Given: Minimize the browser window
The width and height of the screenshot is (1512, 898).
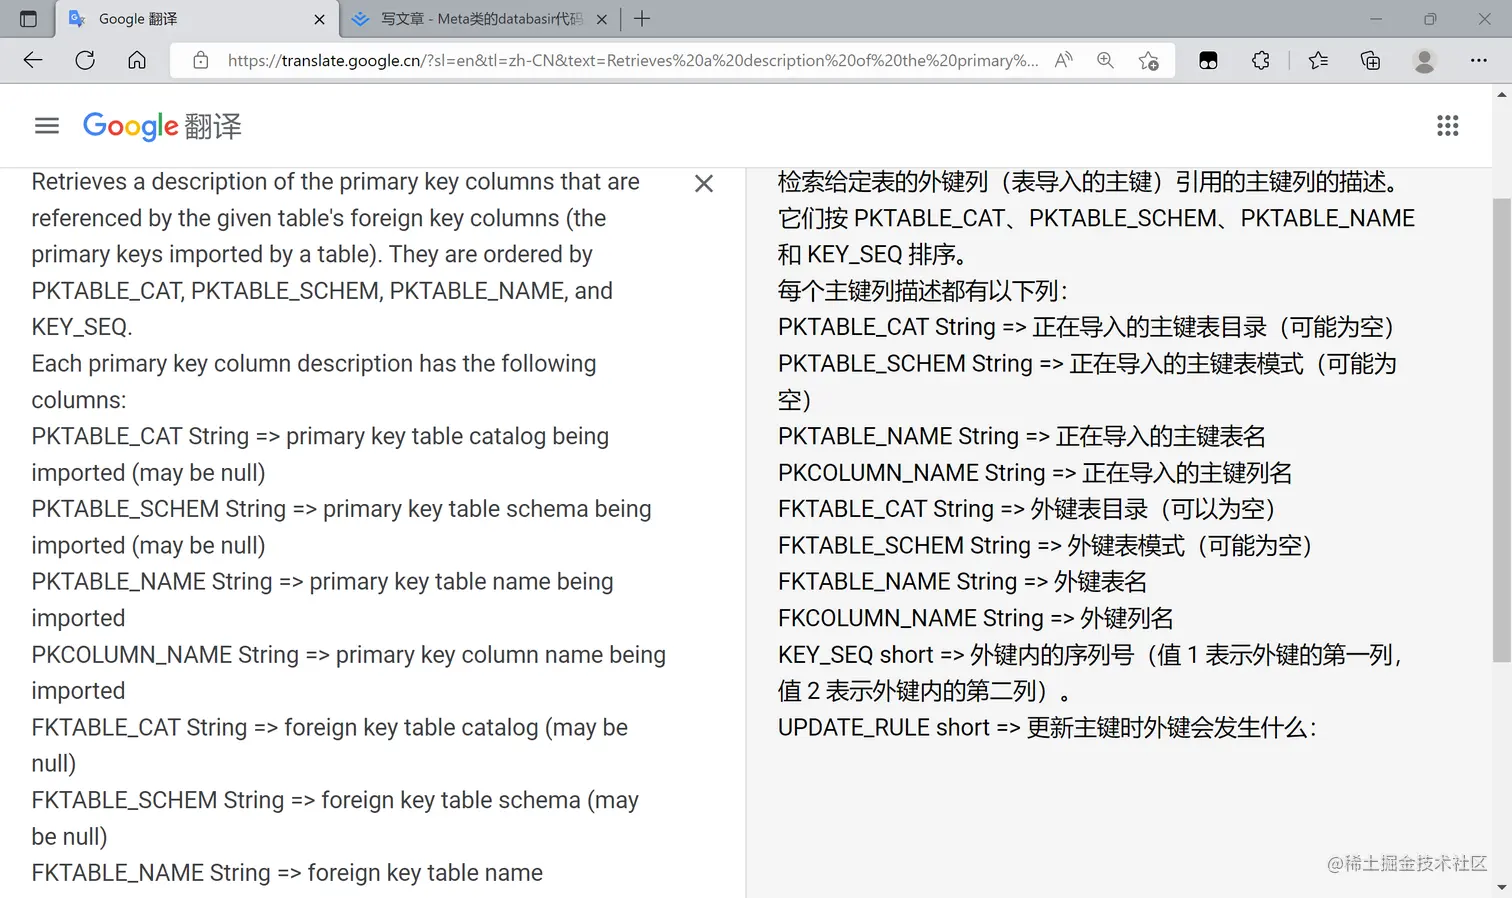Looking at the screenshot, I should 1376,19.
